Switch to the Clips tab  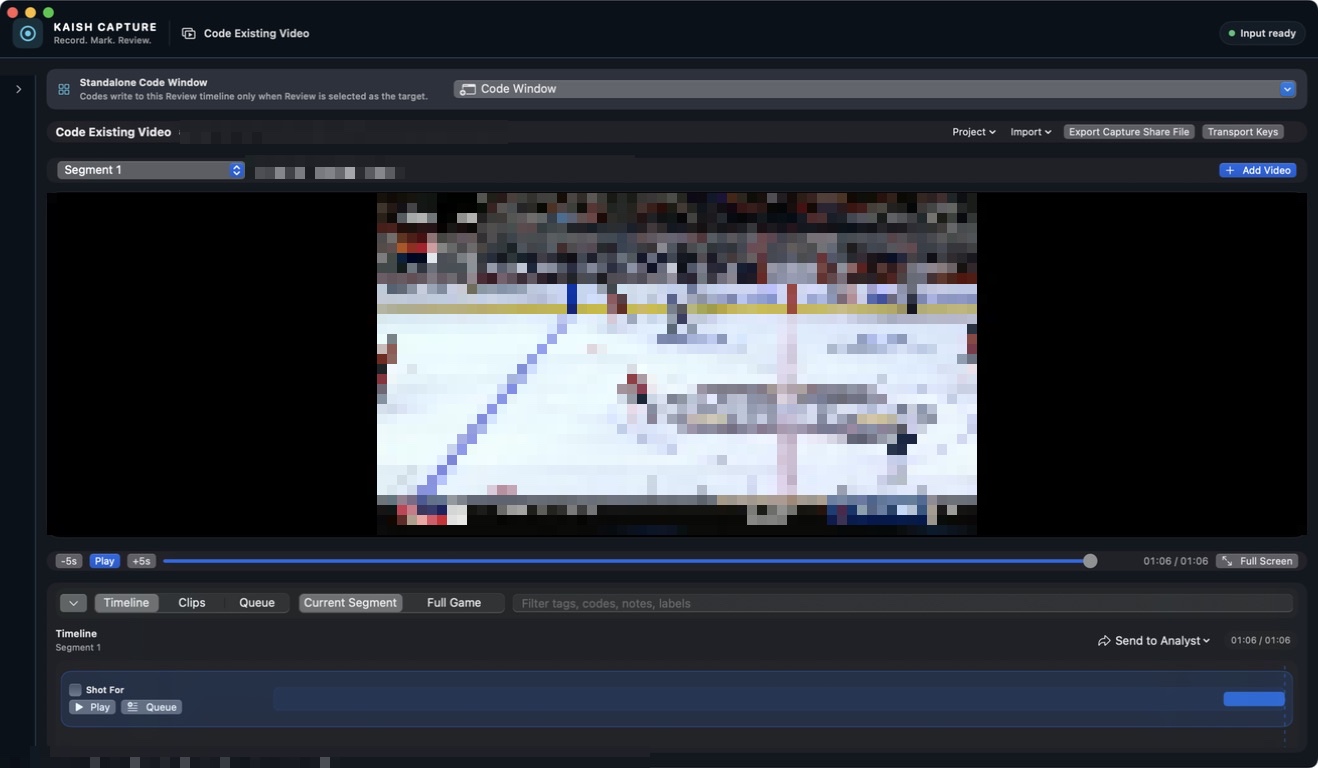192,603
